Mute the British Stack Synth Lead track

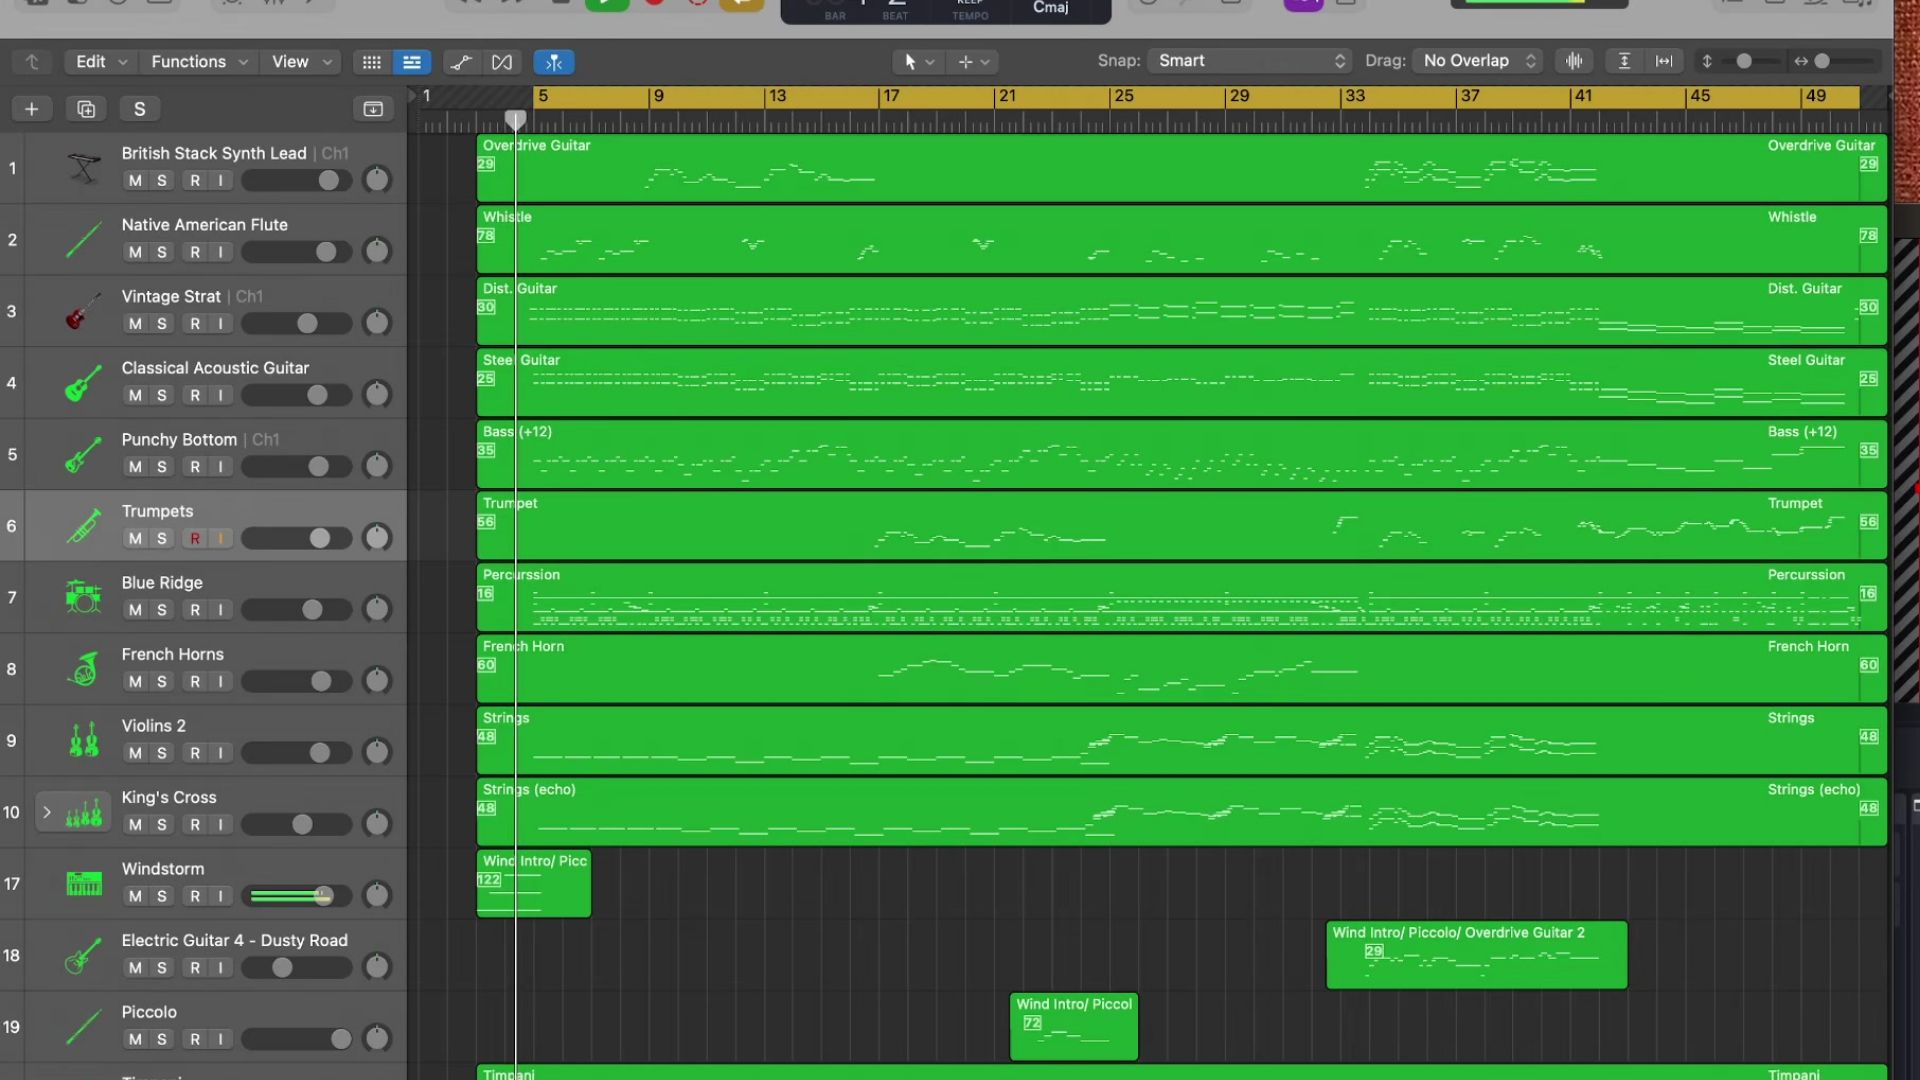click(x=135, y=181)
